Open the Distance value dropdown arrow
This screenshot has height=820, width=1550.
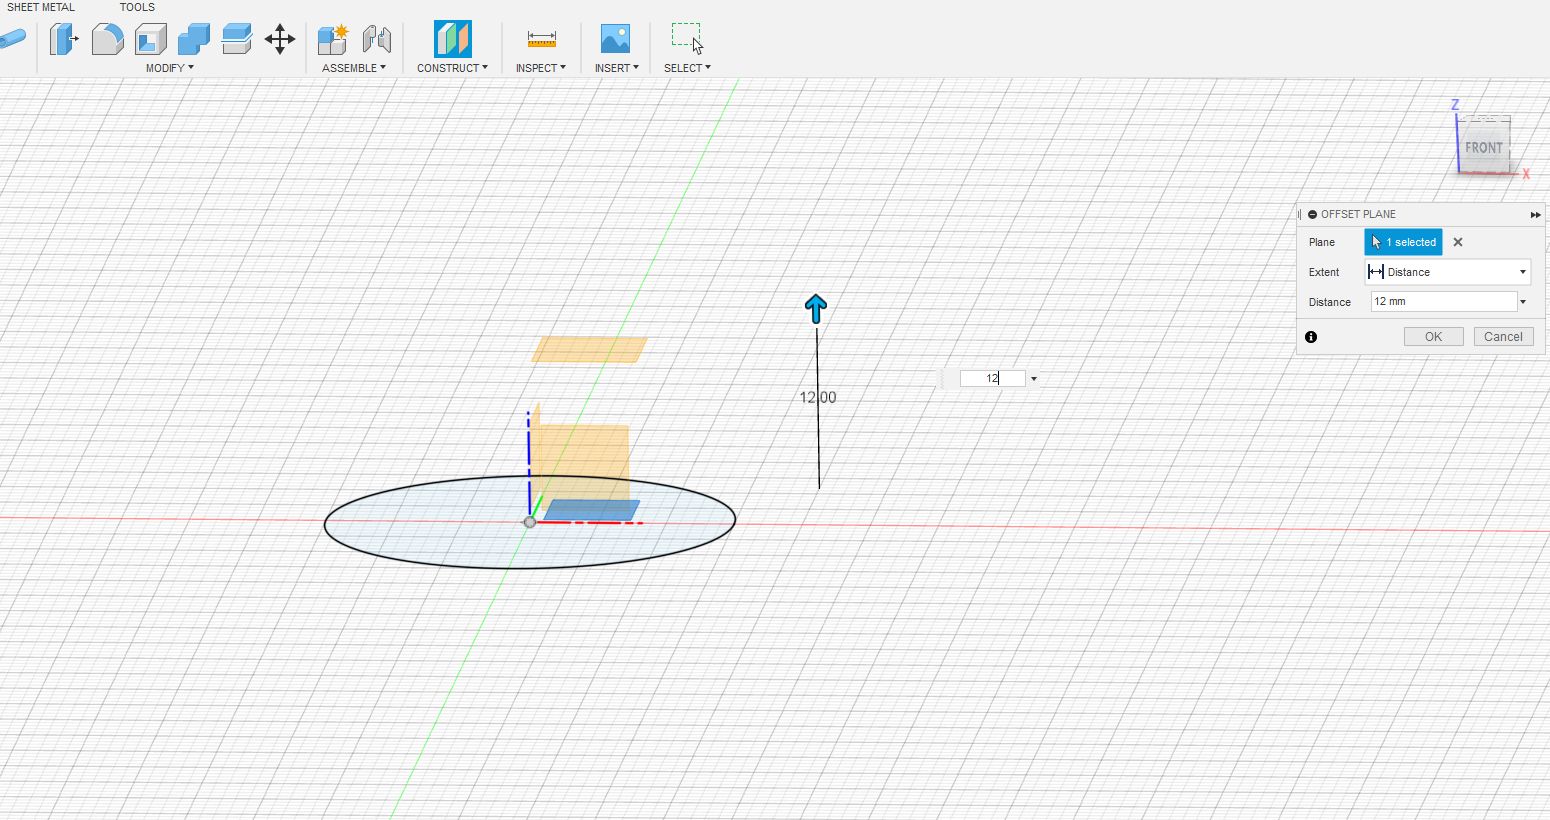pos(1523,301)
